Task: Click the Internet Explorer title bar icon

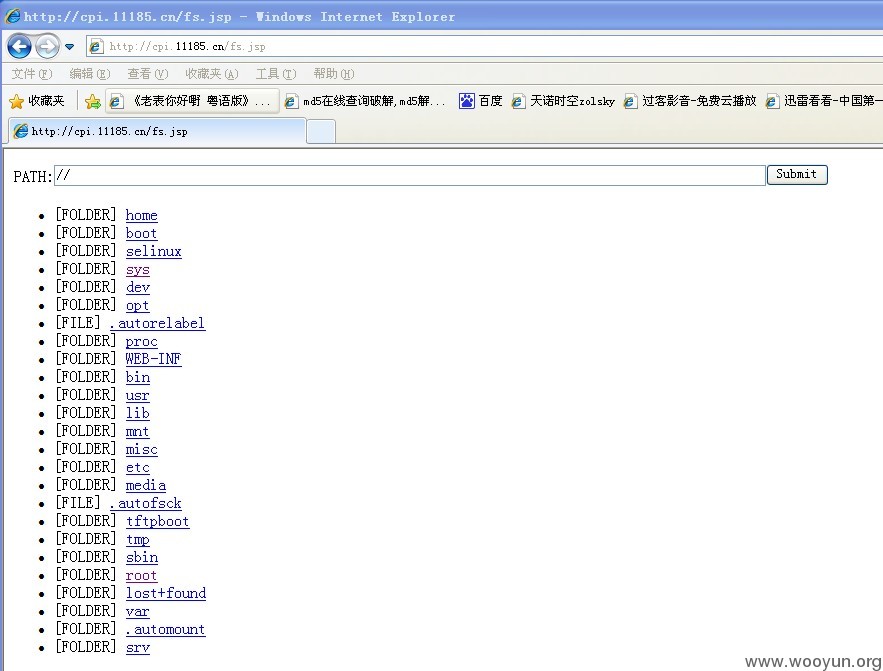Action: tap(12, 16)
